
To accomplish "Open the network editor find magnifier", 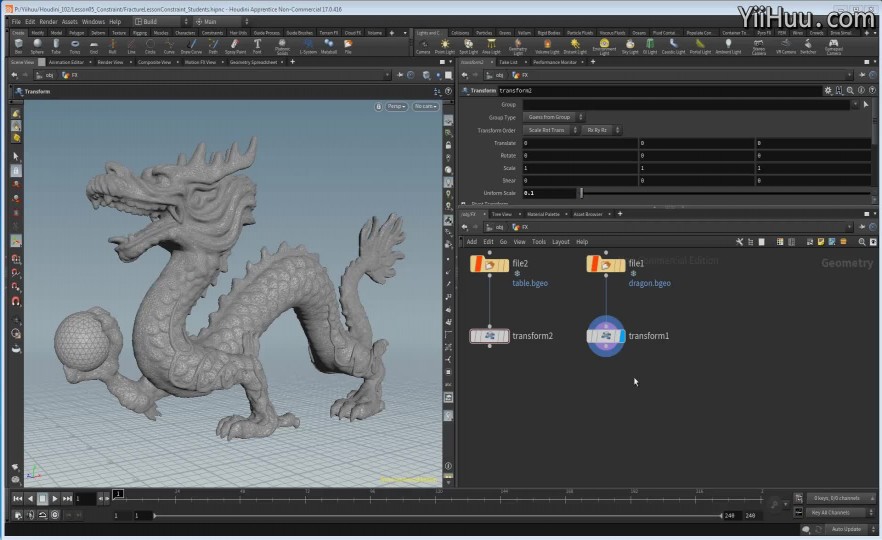I will click(x=862, y=242).
